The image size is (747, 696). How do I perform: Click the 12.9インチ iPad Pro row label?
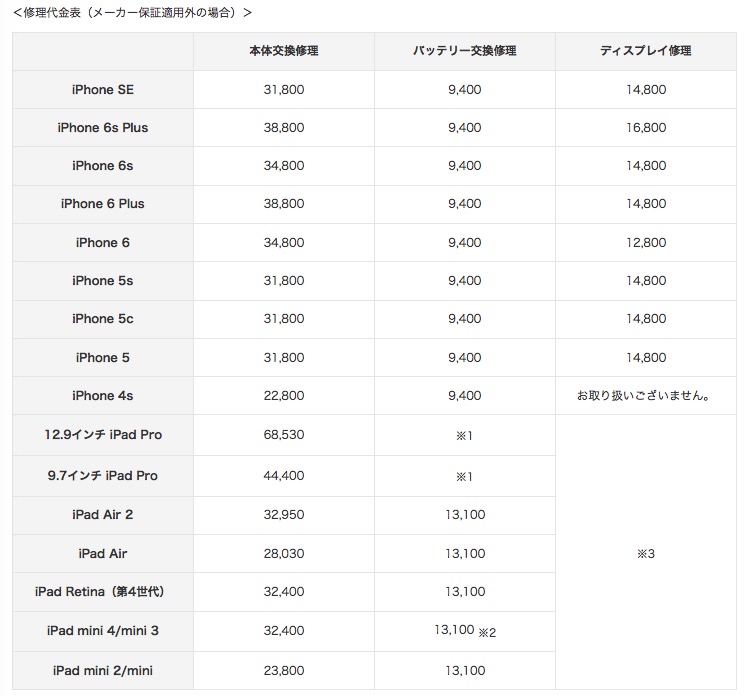point(102,435)
